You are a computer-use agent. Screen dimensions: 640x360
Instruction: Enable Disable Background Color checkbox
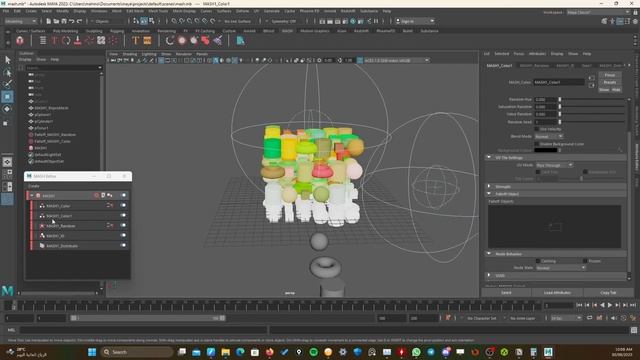coord(537,144)
